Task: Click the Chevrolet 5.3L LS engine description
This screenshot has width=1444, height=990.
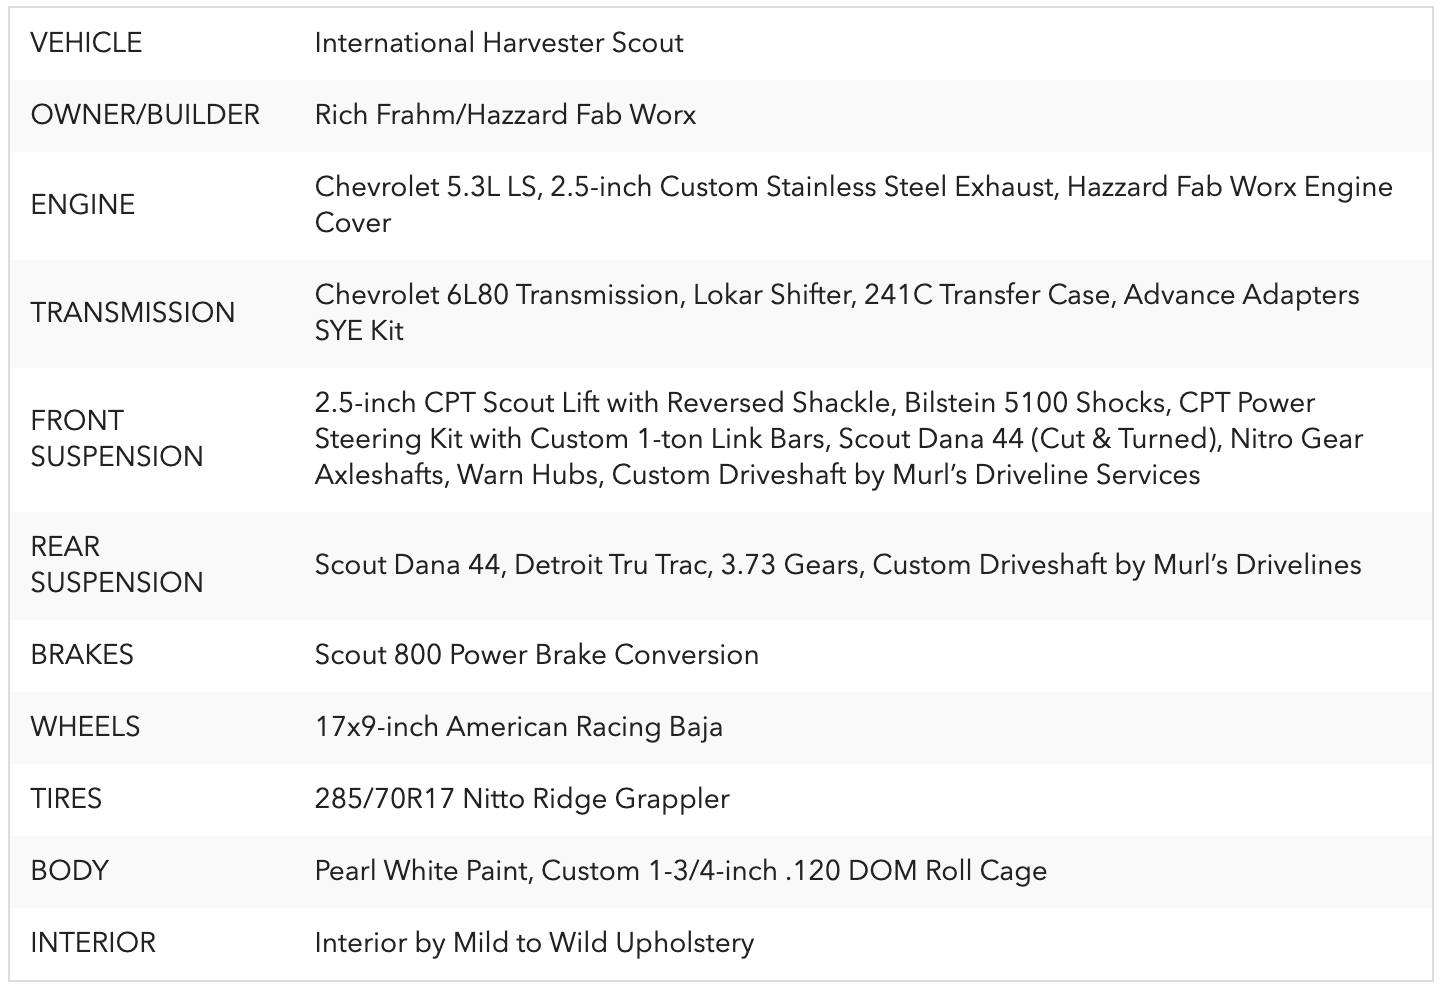Action: [x=854, y=205]
